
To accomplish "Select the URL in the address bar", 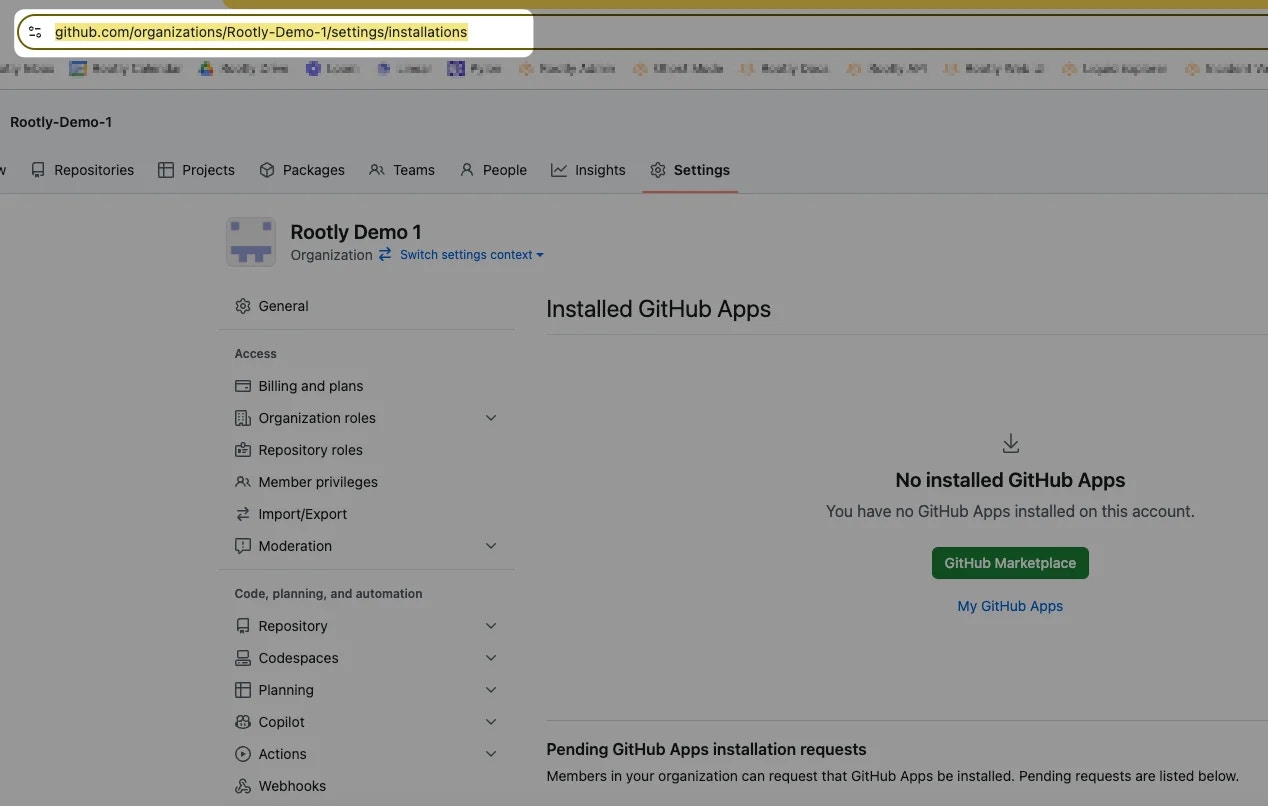I will (261, 32).
